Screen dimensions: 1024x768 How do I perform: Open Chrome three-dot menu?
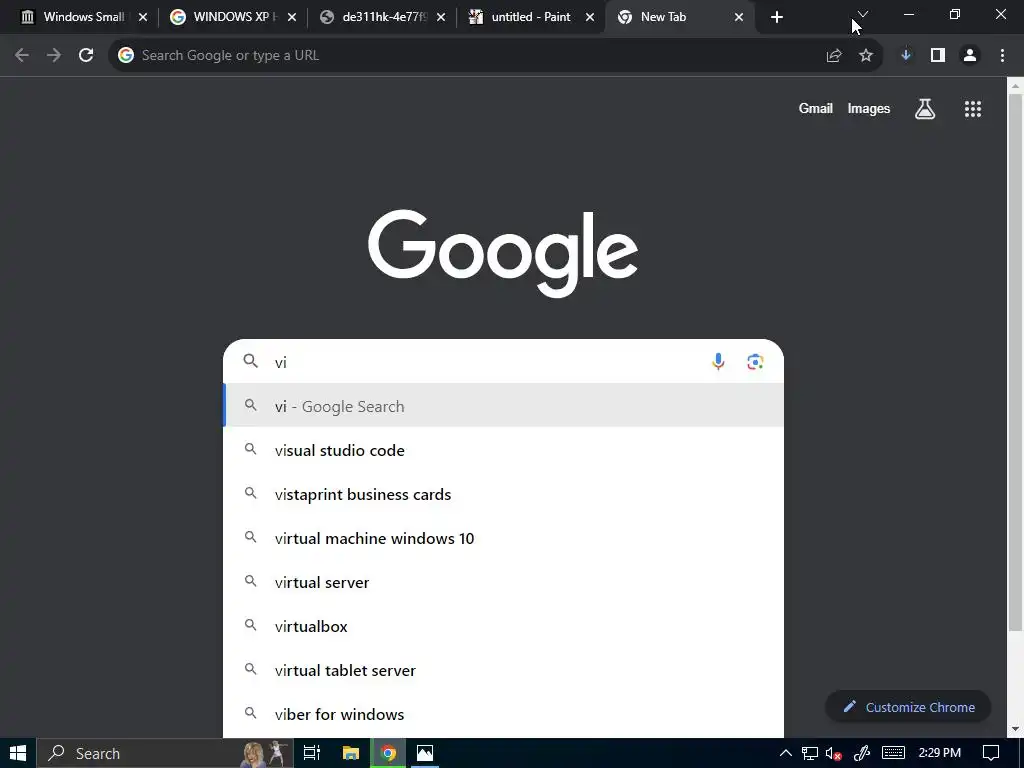[x=1002, y=56]
